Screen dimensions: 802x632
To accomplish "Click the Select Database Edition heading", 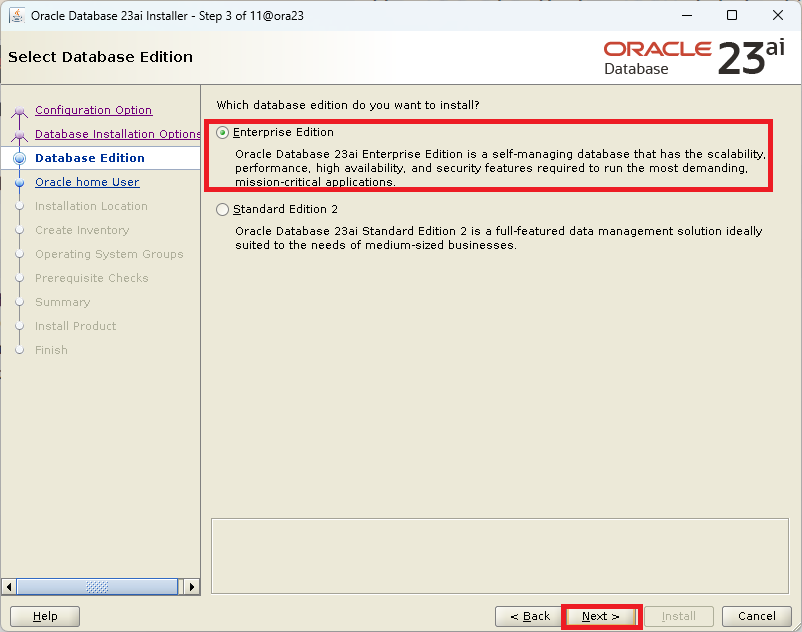I will coord(100,57).
